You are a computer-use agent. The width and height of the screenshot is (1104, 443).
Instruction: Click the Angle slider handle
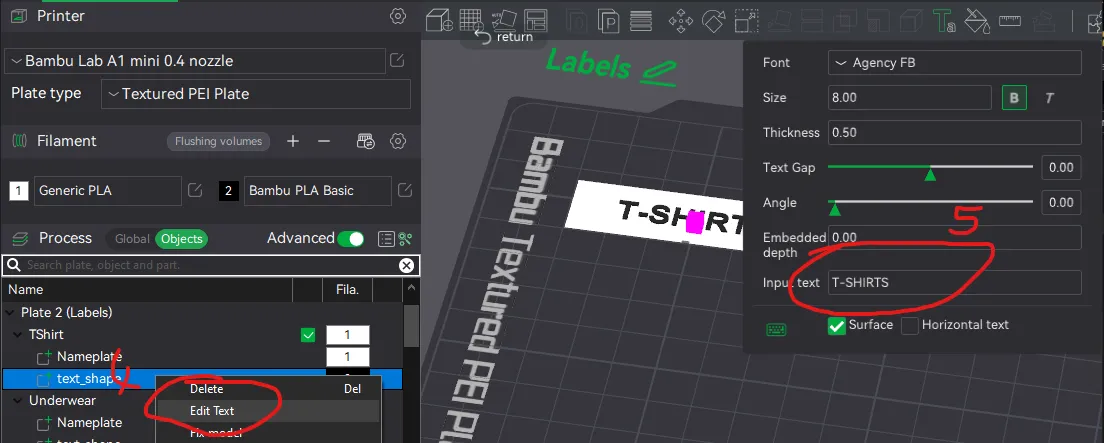pyautogui.click(x=834, y=208)
